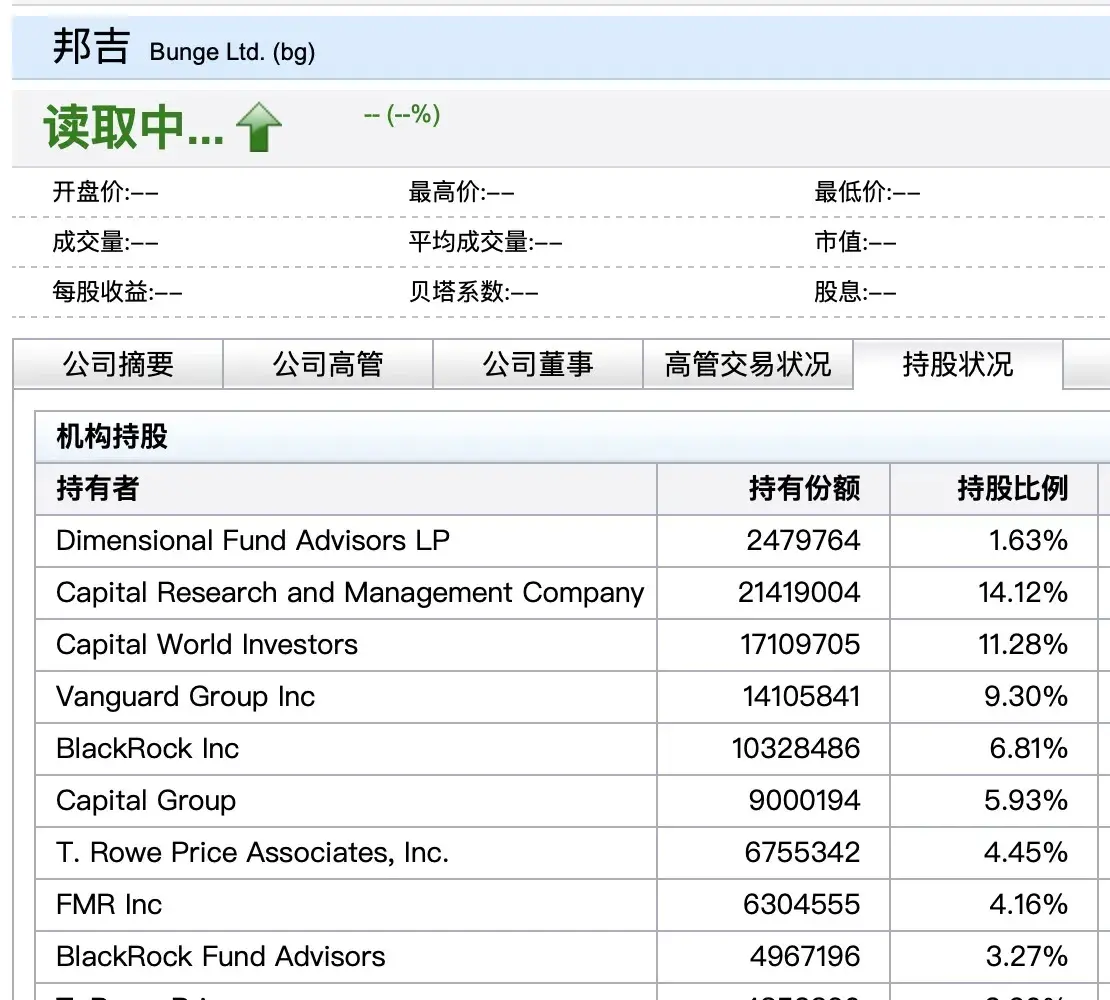Select the BlackRock Inc row
The width and height of the screenshot is (1110, 1000).
pyautogui.click(x=148, y=749)
